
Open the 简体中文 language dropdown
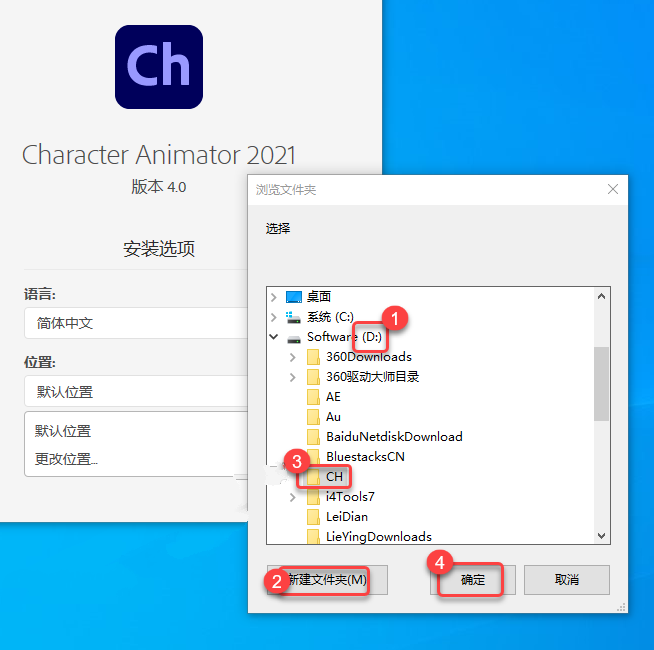point(136,323)
